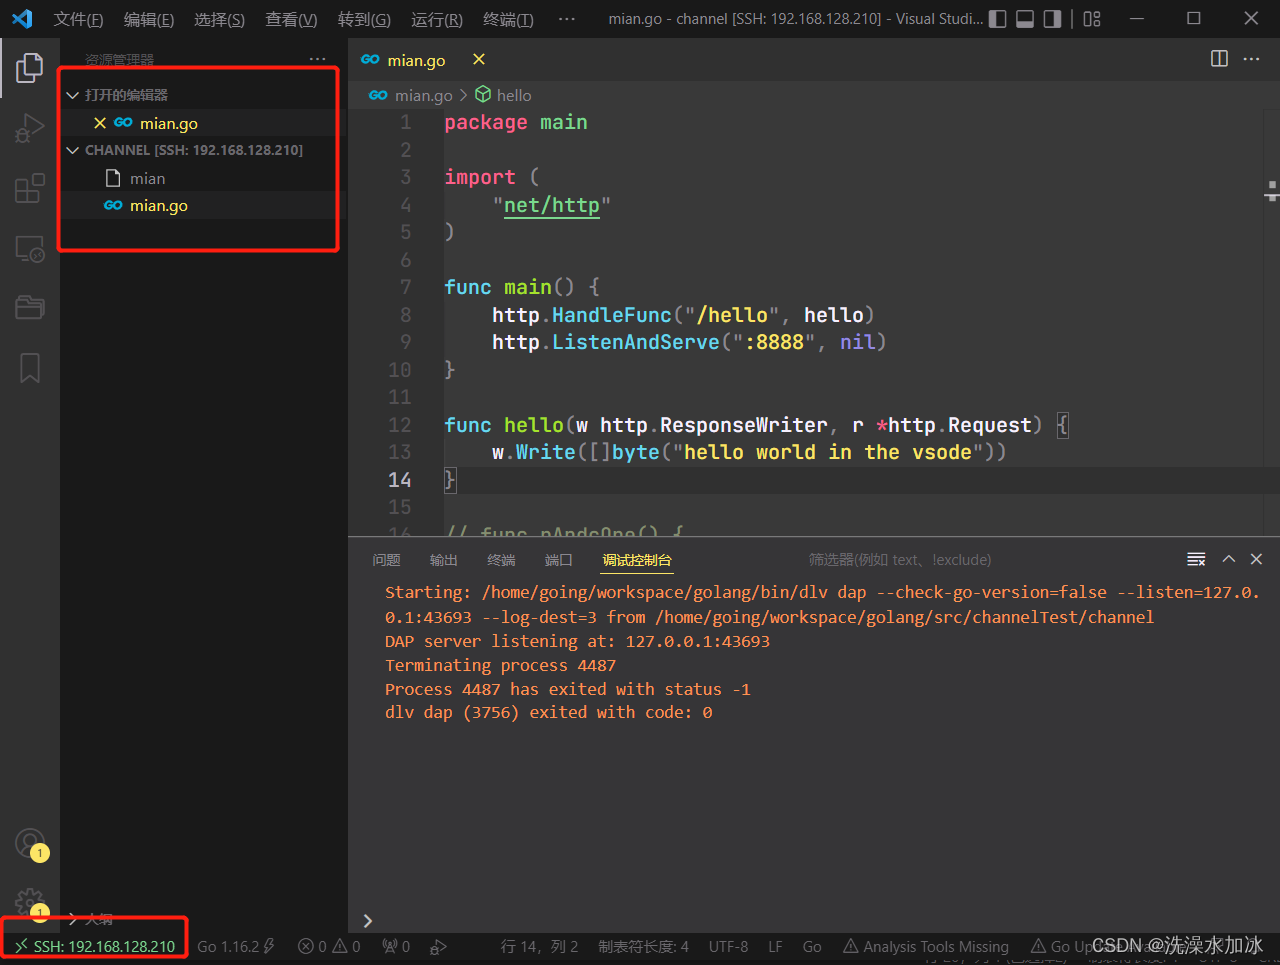Open editor more actions ellipsis
Image resolution: width=1280 pixels, height=965 pixels.
click(1252, 59)
